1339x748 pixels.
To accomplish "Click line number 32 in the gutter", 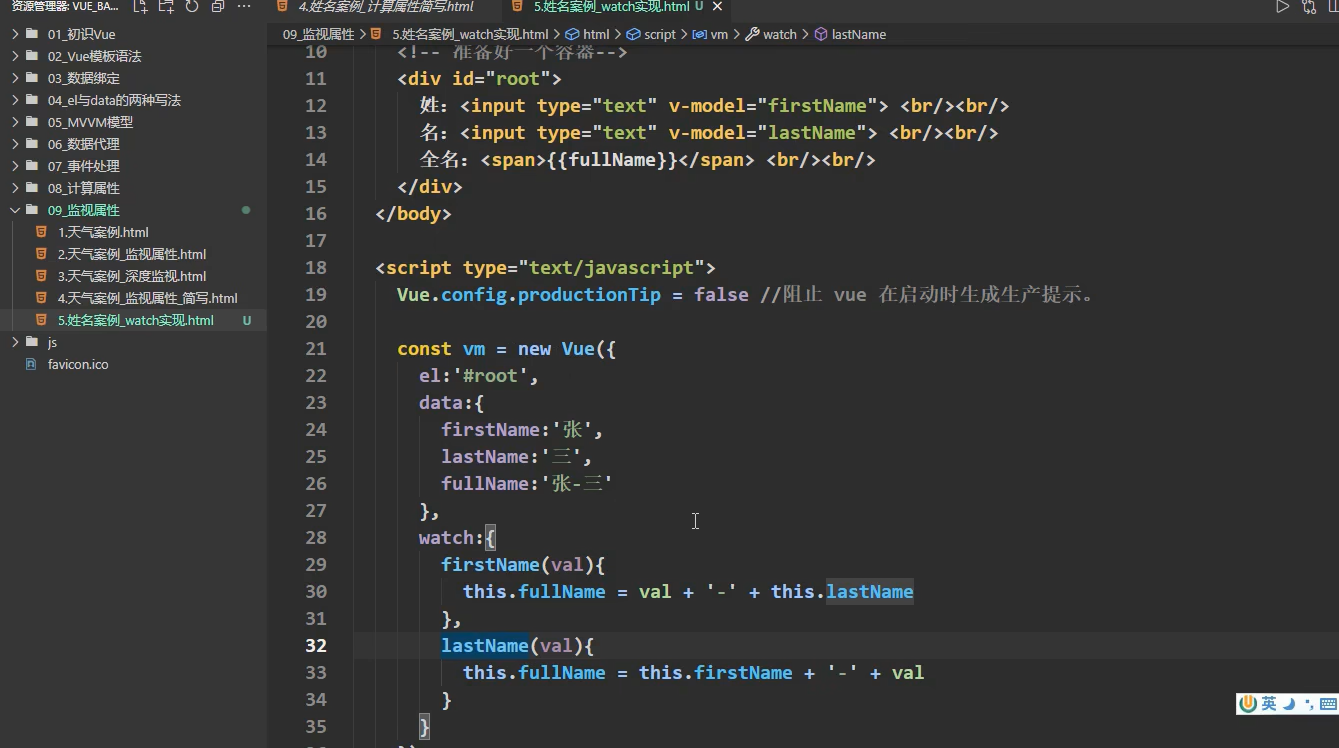I will pos(315,645).
